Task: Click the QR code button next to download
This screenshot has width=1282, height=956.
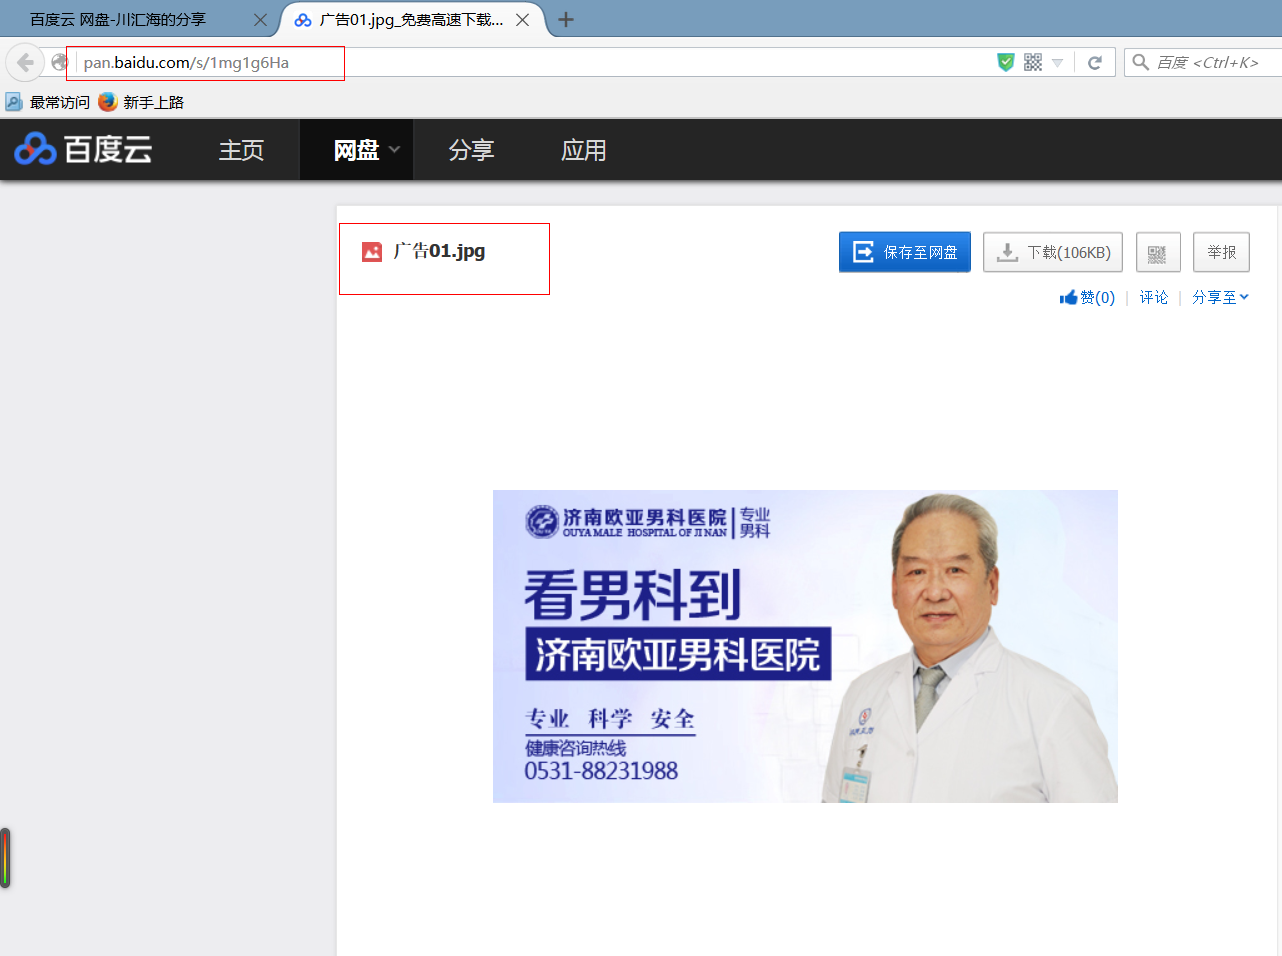Action: pyautogui.click(x=1158, y=252)
